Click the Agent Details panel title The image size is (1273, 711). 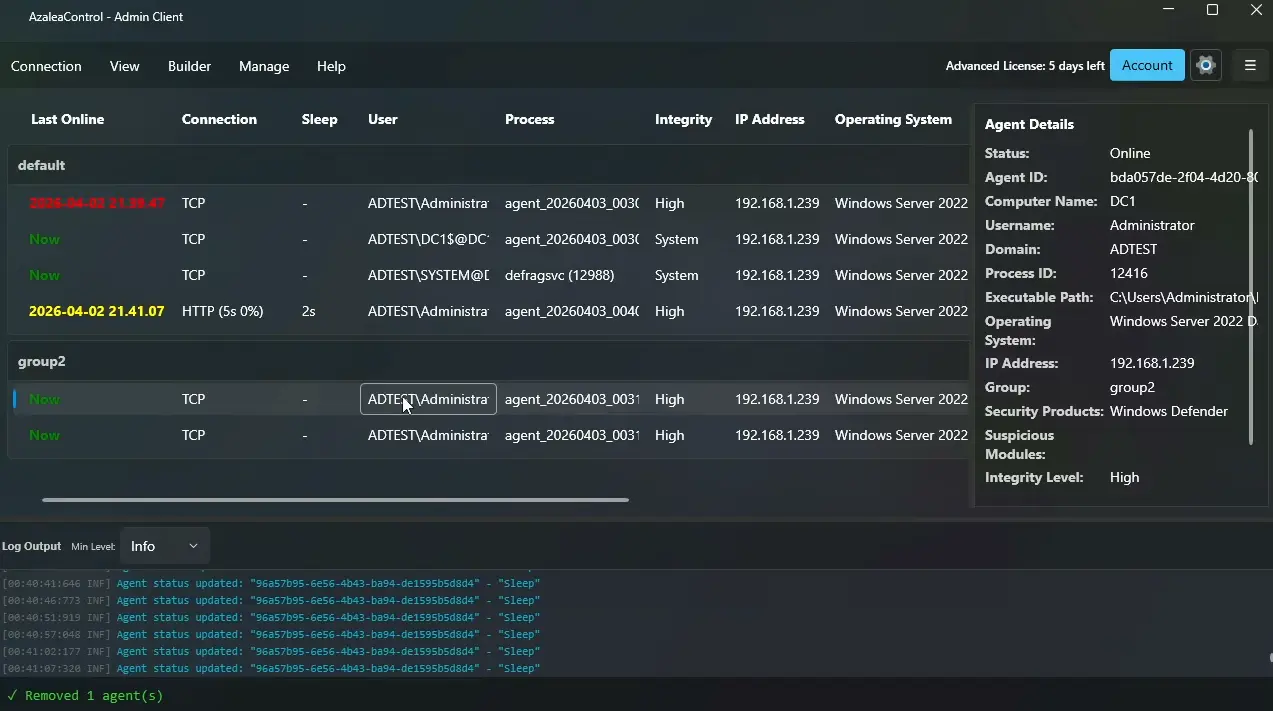(1029, 124)
